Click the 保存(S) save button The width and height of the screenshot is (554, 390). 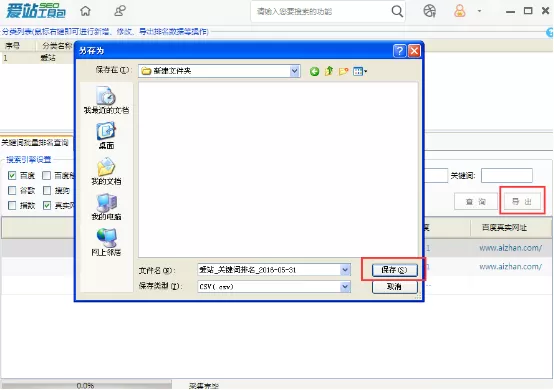point(394,270)
